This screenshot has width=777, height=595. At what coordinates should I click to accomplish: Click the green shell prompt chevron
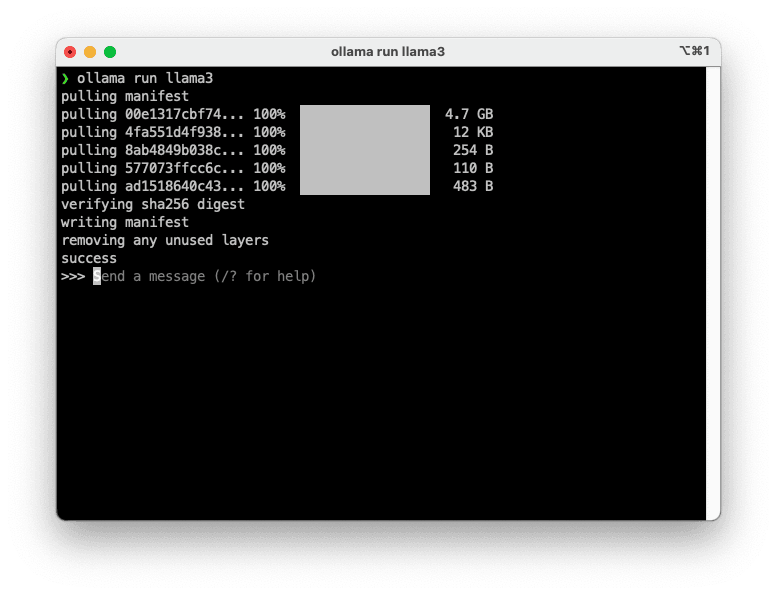click(x=65, y=78)
